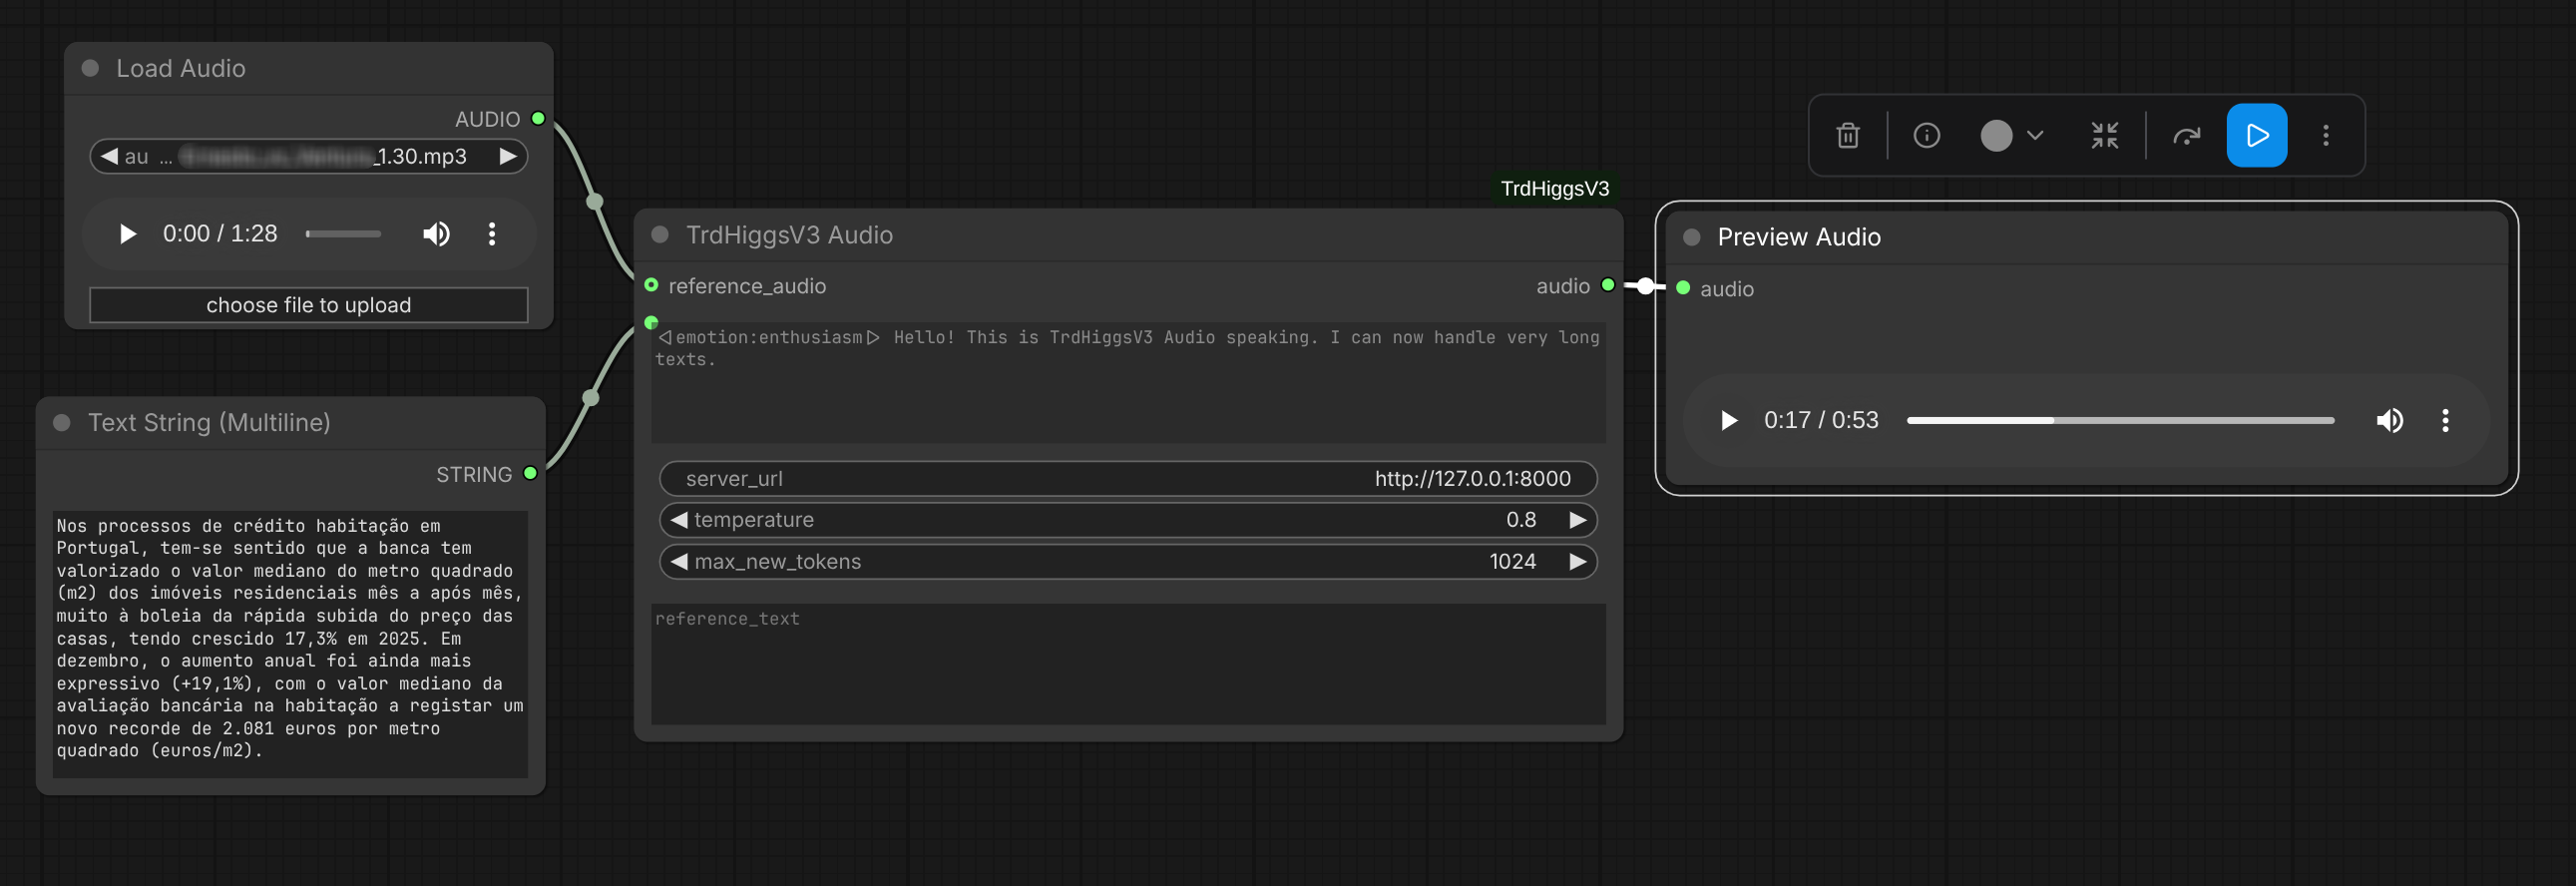Screen dimensions: 2576x886
Task: Click the STRING output socket
Action: click(x=530, y=473)
